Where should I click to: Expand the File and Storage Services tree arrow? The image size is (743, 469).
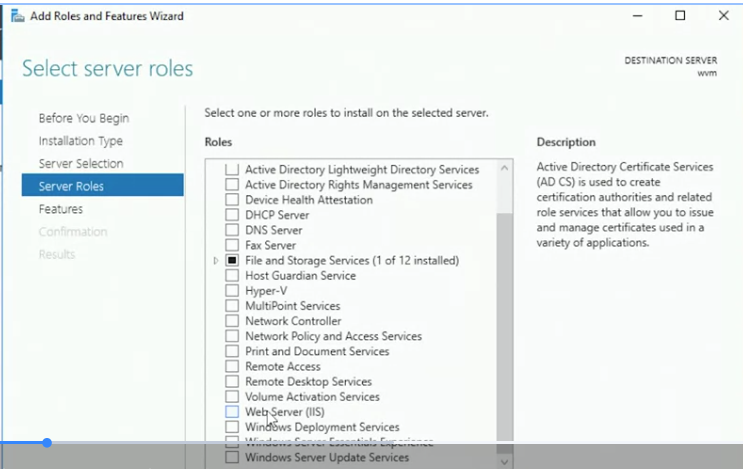pos(216,261)
